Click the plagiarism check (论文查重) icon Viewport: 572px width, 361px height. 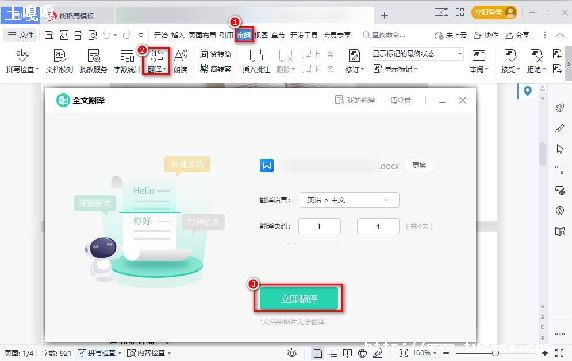[94, 61]
